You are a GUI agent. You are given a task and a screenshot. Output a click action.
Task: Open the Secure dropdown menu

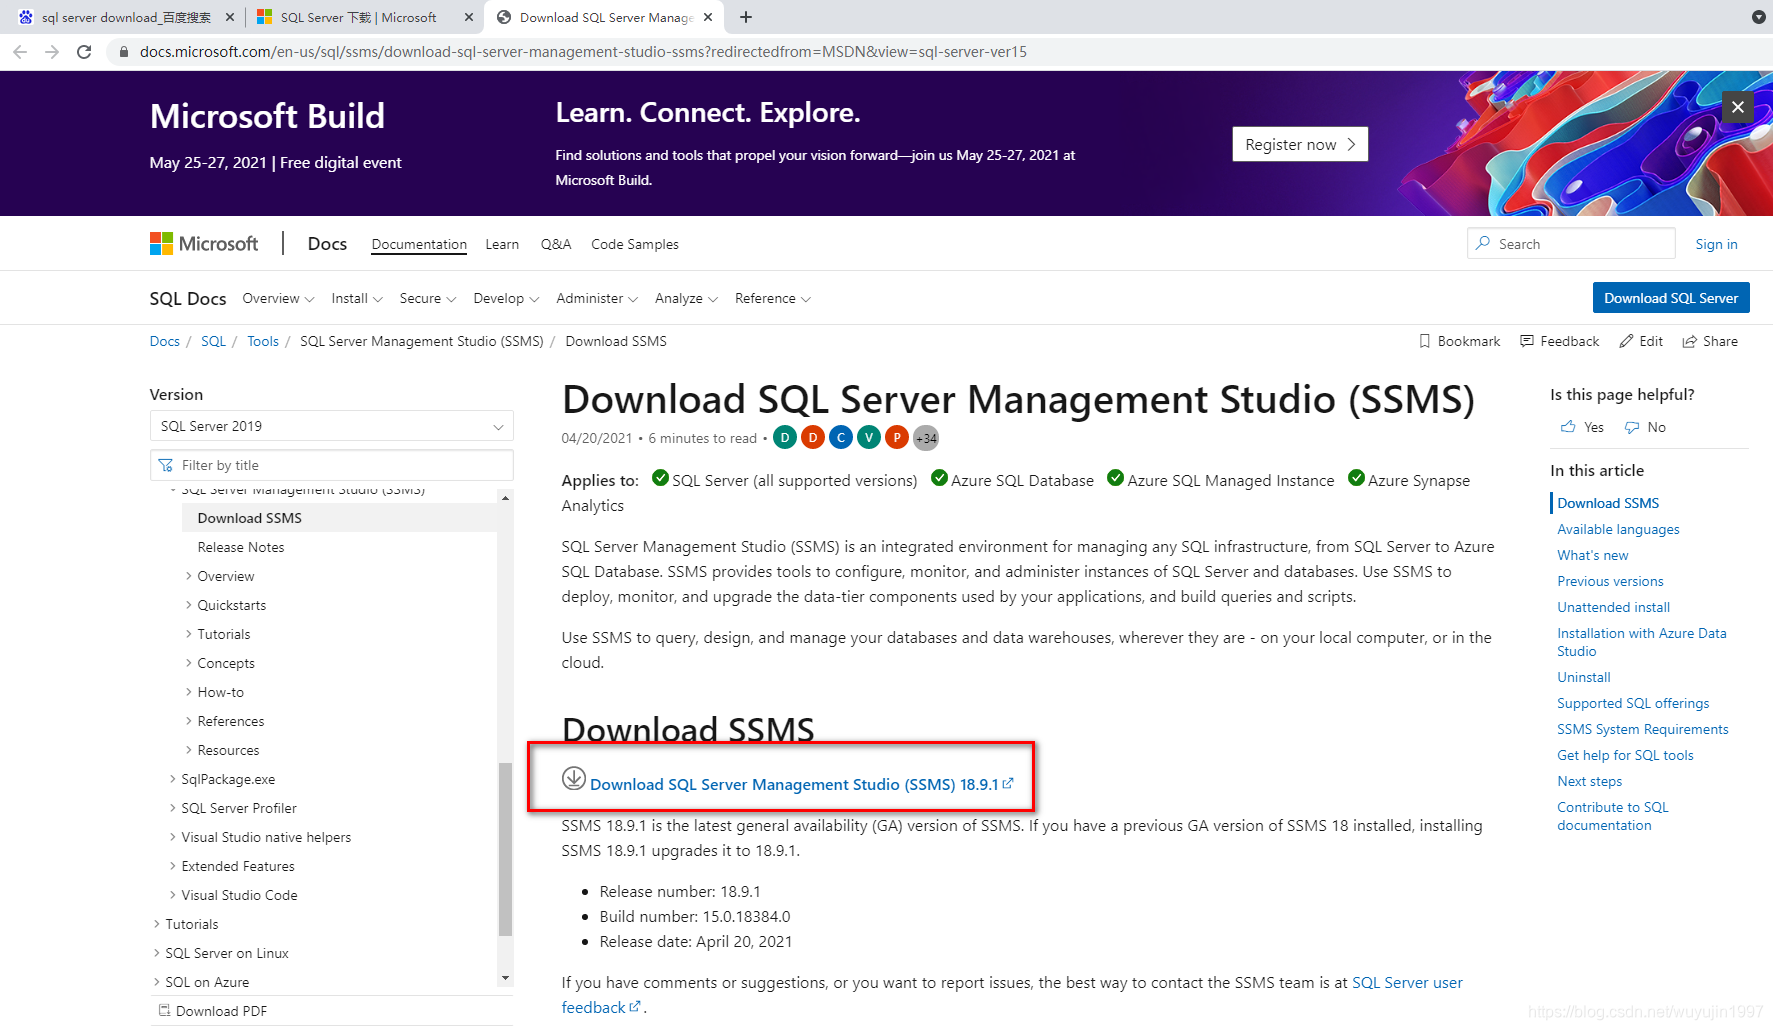point(428,298)
